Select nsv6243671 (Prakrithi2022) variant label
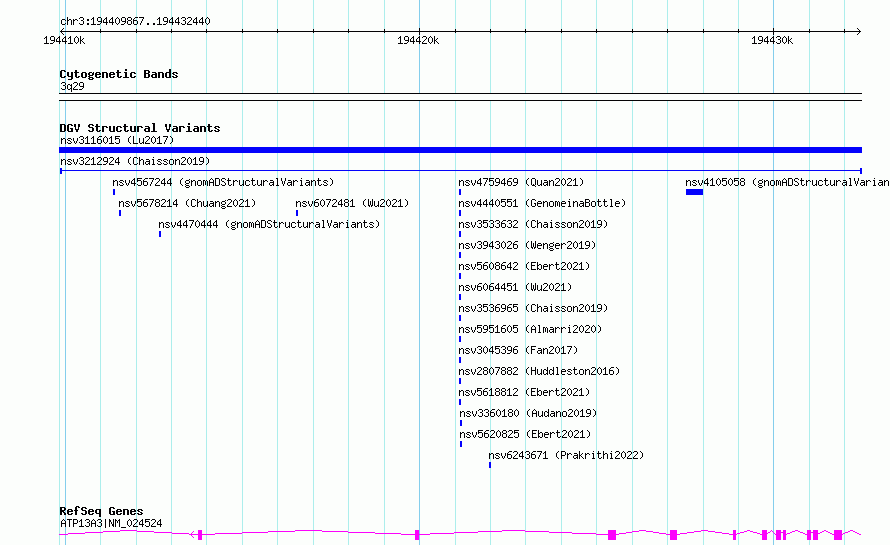The height and width of the screenshot is (545, 890). (566, 455)
